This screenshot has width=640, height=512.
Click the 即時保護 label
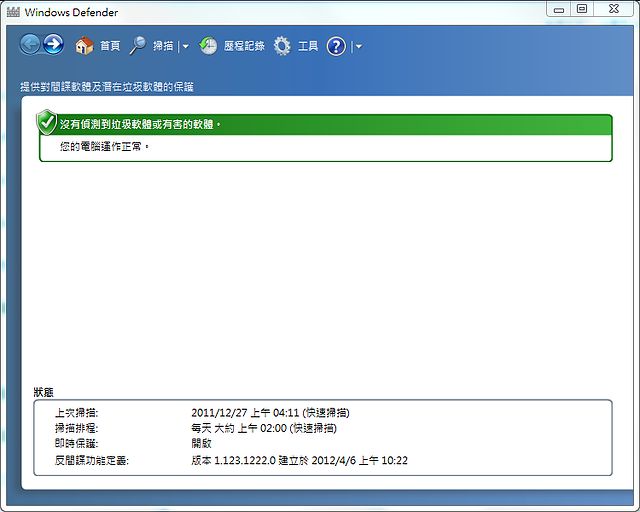pos(76,443)
